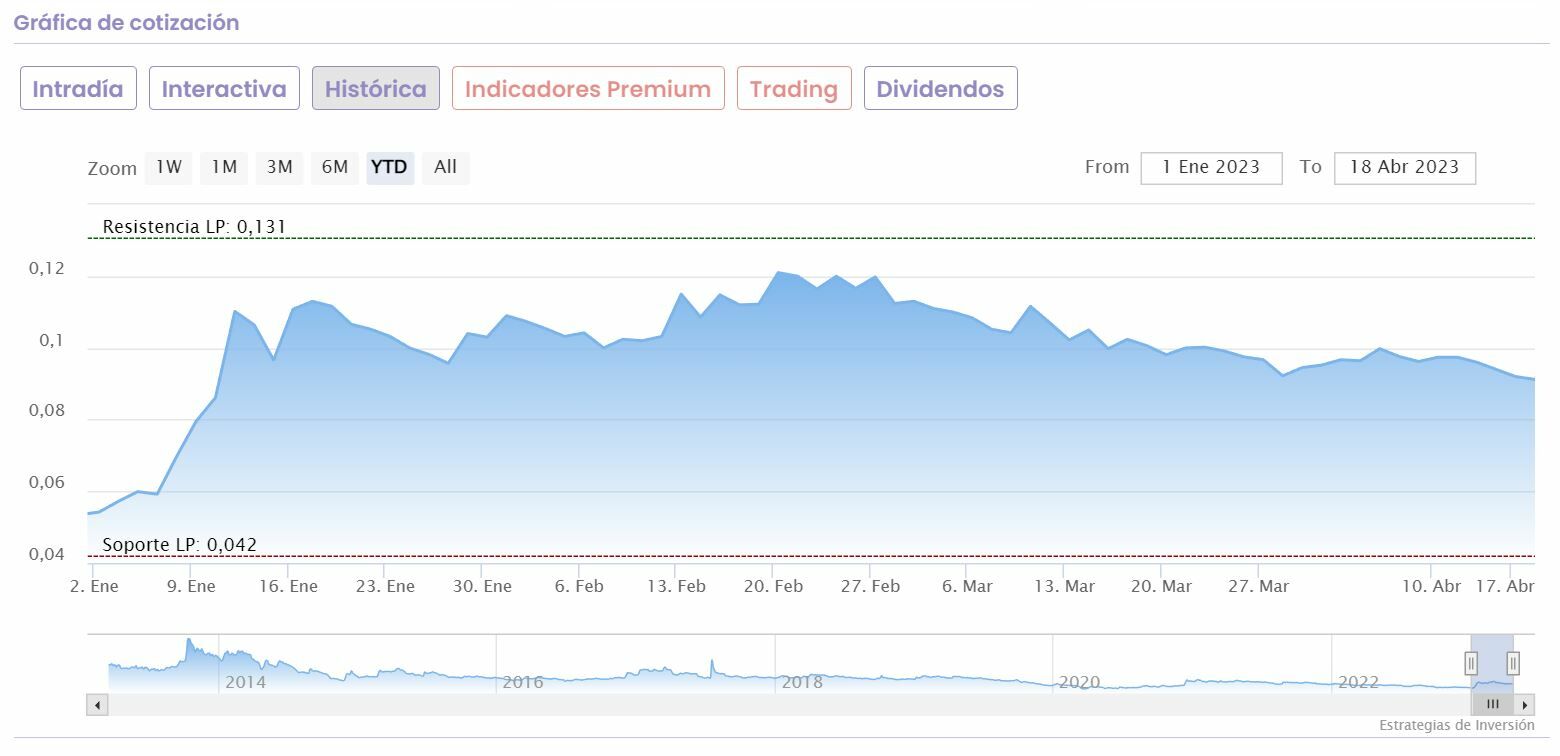This screenshot has width=1560, height=756.
Task: Open the Indicadores Premium tab
Action: coord(588,89)
